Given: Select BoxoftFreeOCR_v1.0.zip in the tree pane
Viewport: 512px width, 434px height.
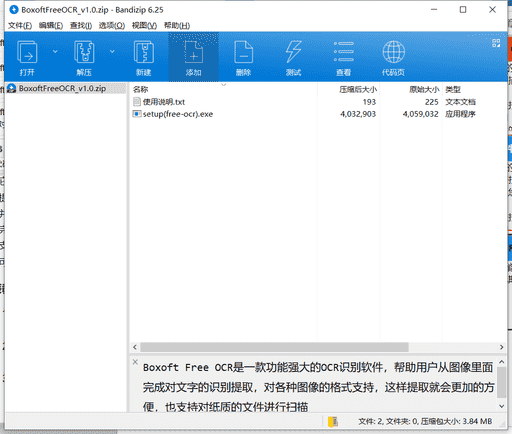Looking at the screenshot, I should click(62, 88).
